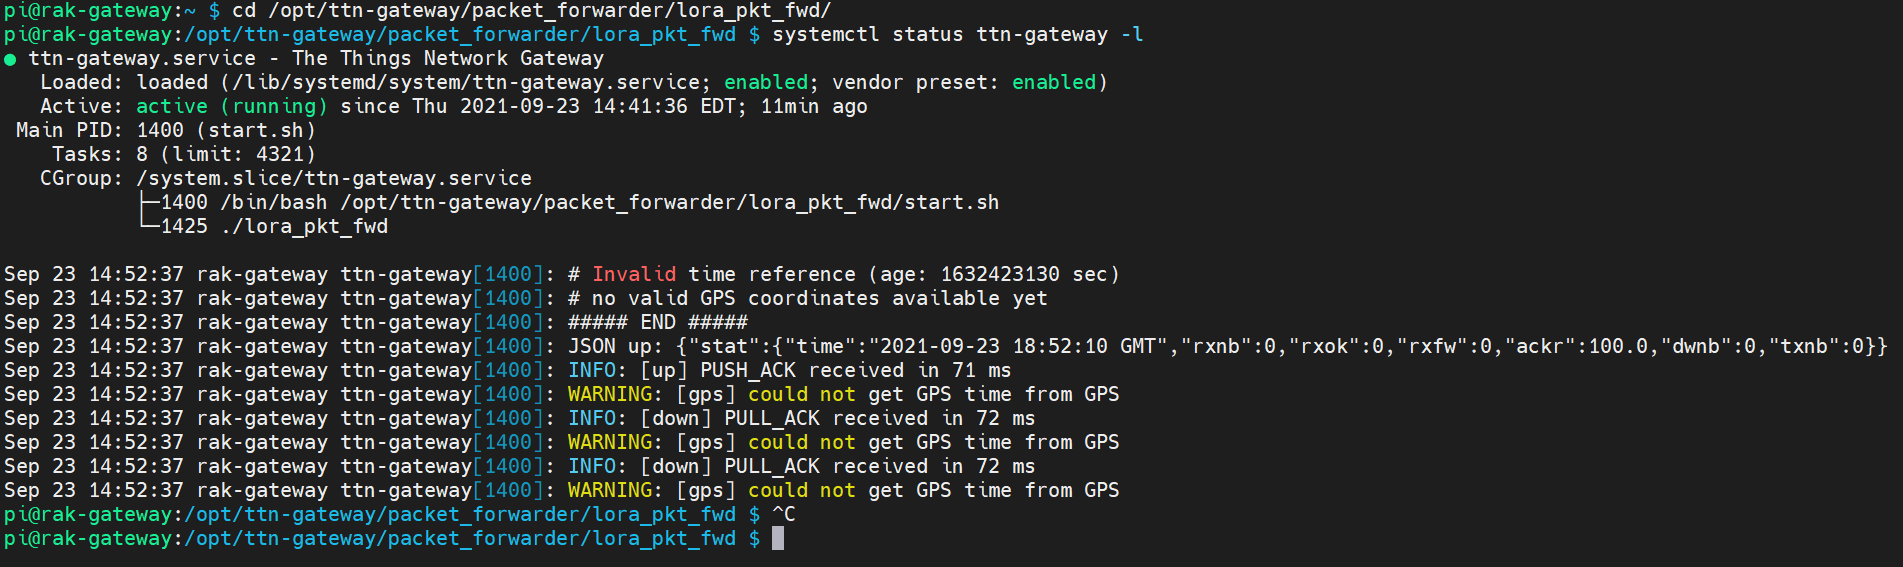This screenshot has height=567, width=1903.
Task: Click the "^C" interrupt text at the prompt
Action: pos(784,514)
